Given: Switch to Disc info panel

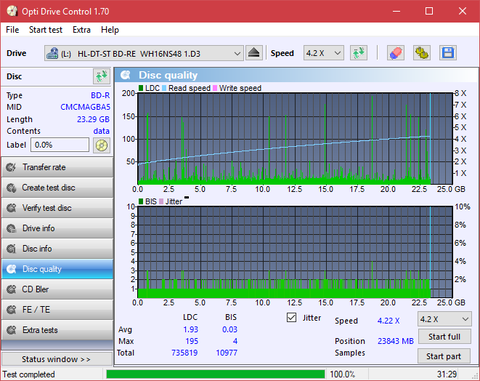Looking at the screenshot, I should coord(57,249).
